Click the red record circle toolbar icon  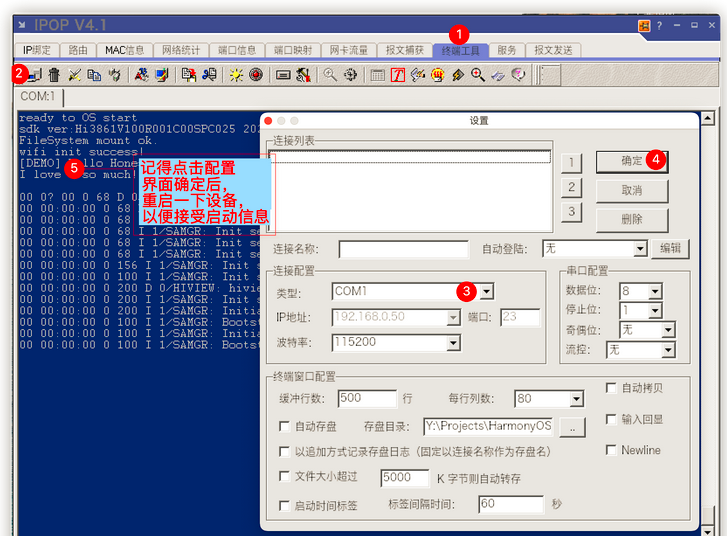256,75
